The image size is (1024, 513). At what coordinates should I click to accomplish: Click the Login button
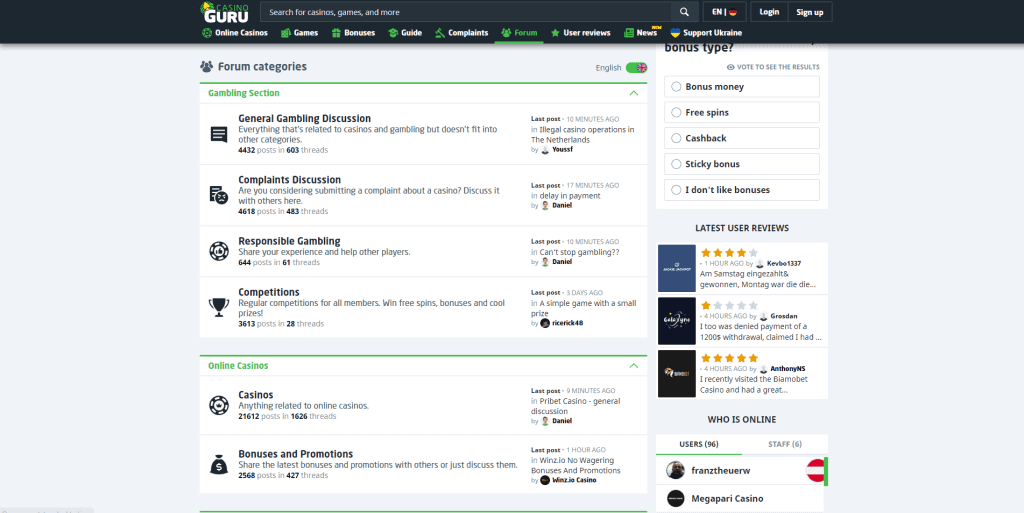(x=769, y=12)
